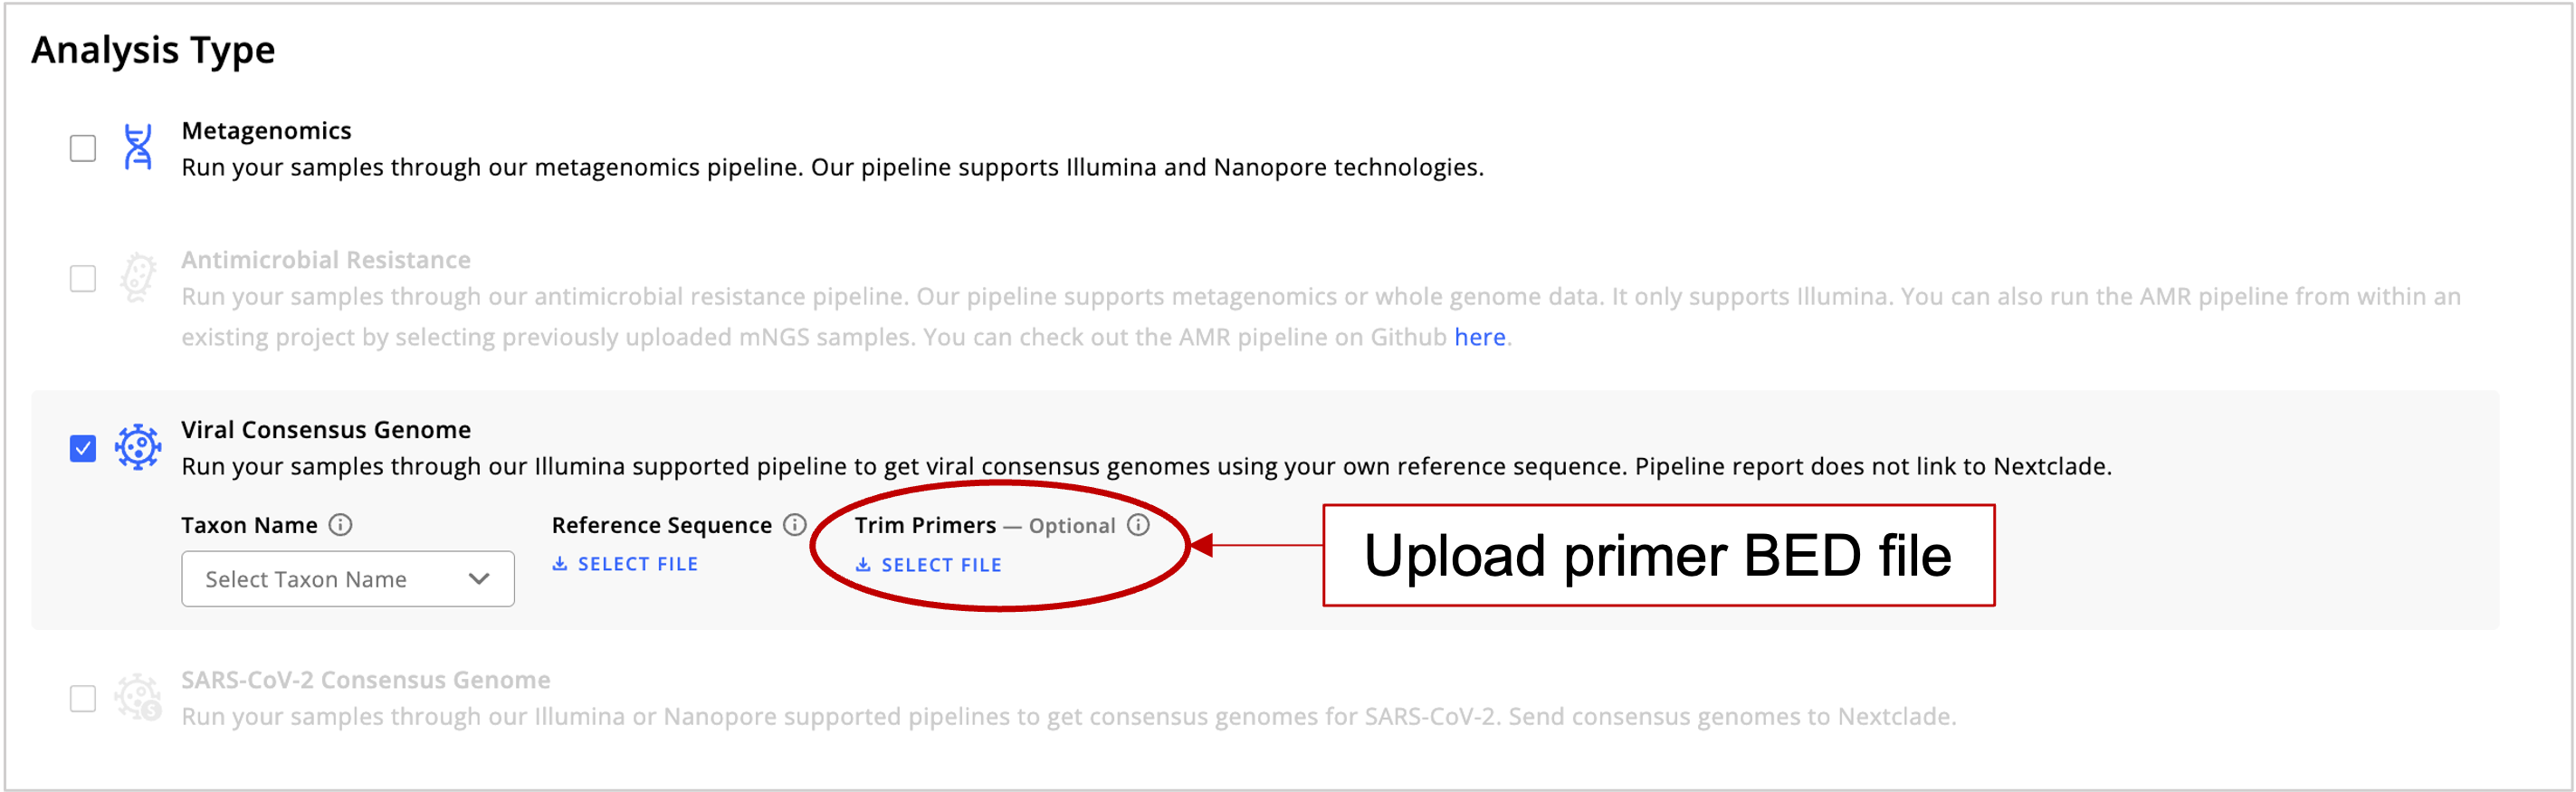
Task: Tick the Antimicrobial Resistance checkbox
Action: (x=83, y=278)
